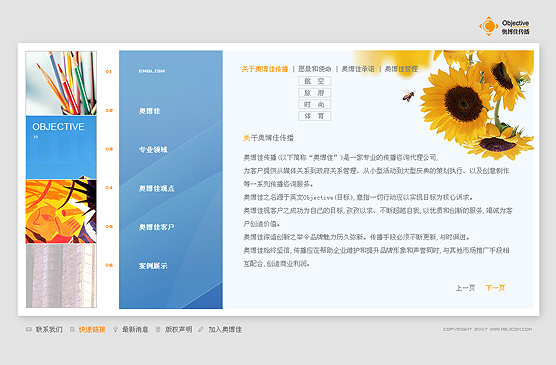Click the list icon beside 快速链接
Viewport: 556px width, 365px height.
pos(72,330)
